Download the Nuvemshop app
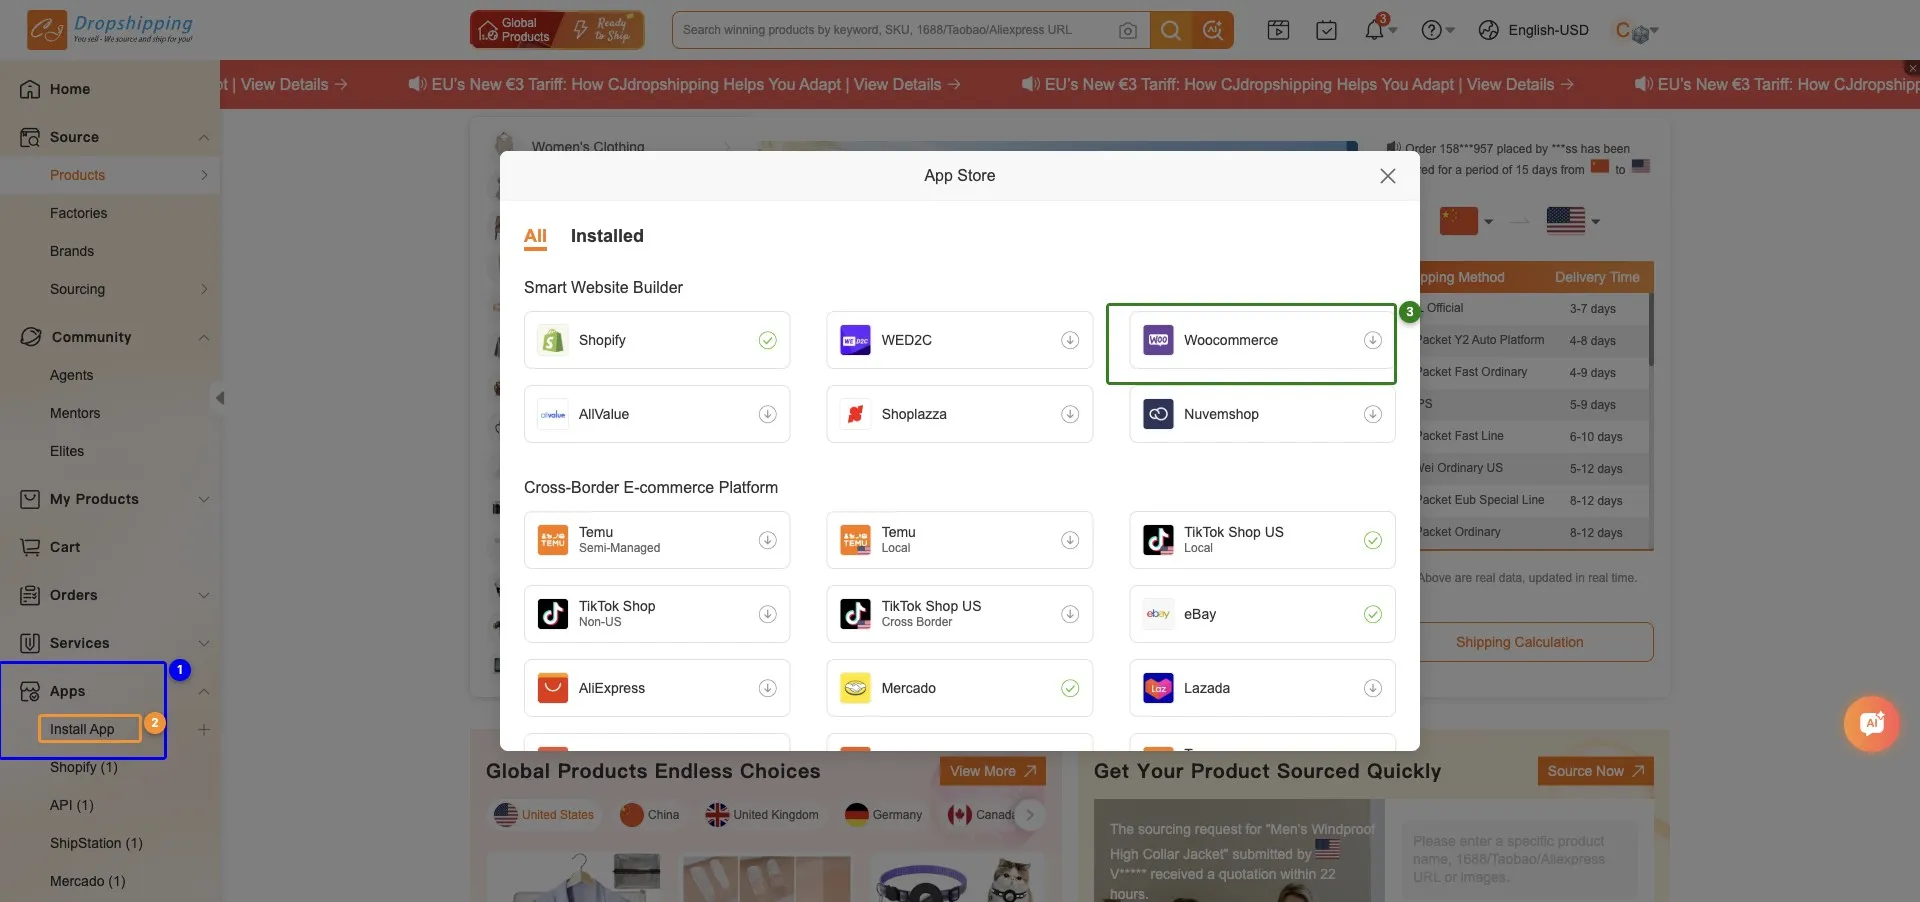This screenshot has width=1920, height=902. pyautogui.click(x=1373, y=414)
